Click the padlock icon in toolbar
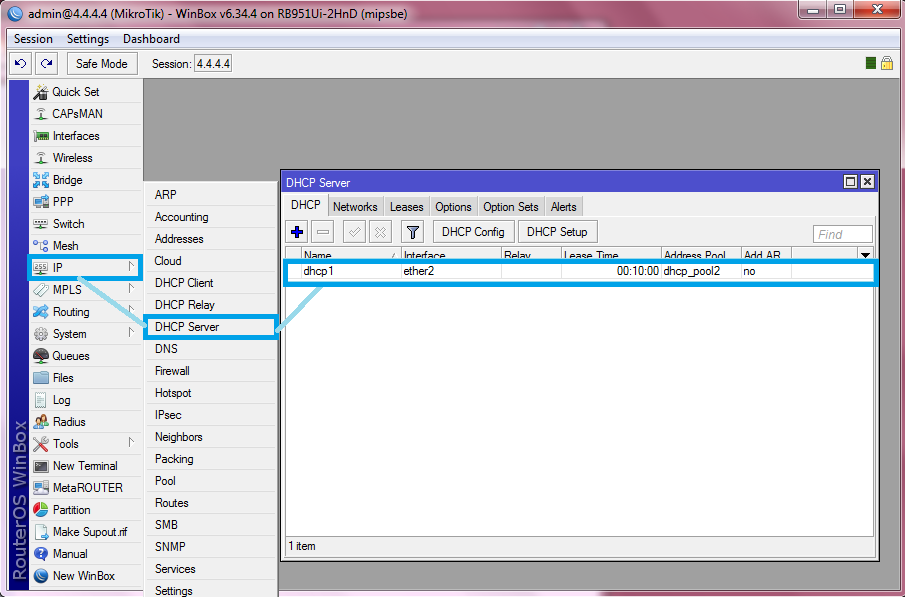Image resolution: width=905 pixels, height=597 pixels. tap(887, 63)
